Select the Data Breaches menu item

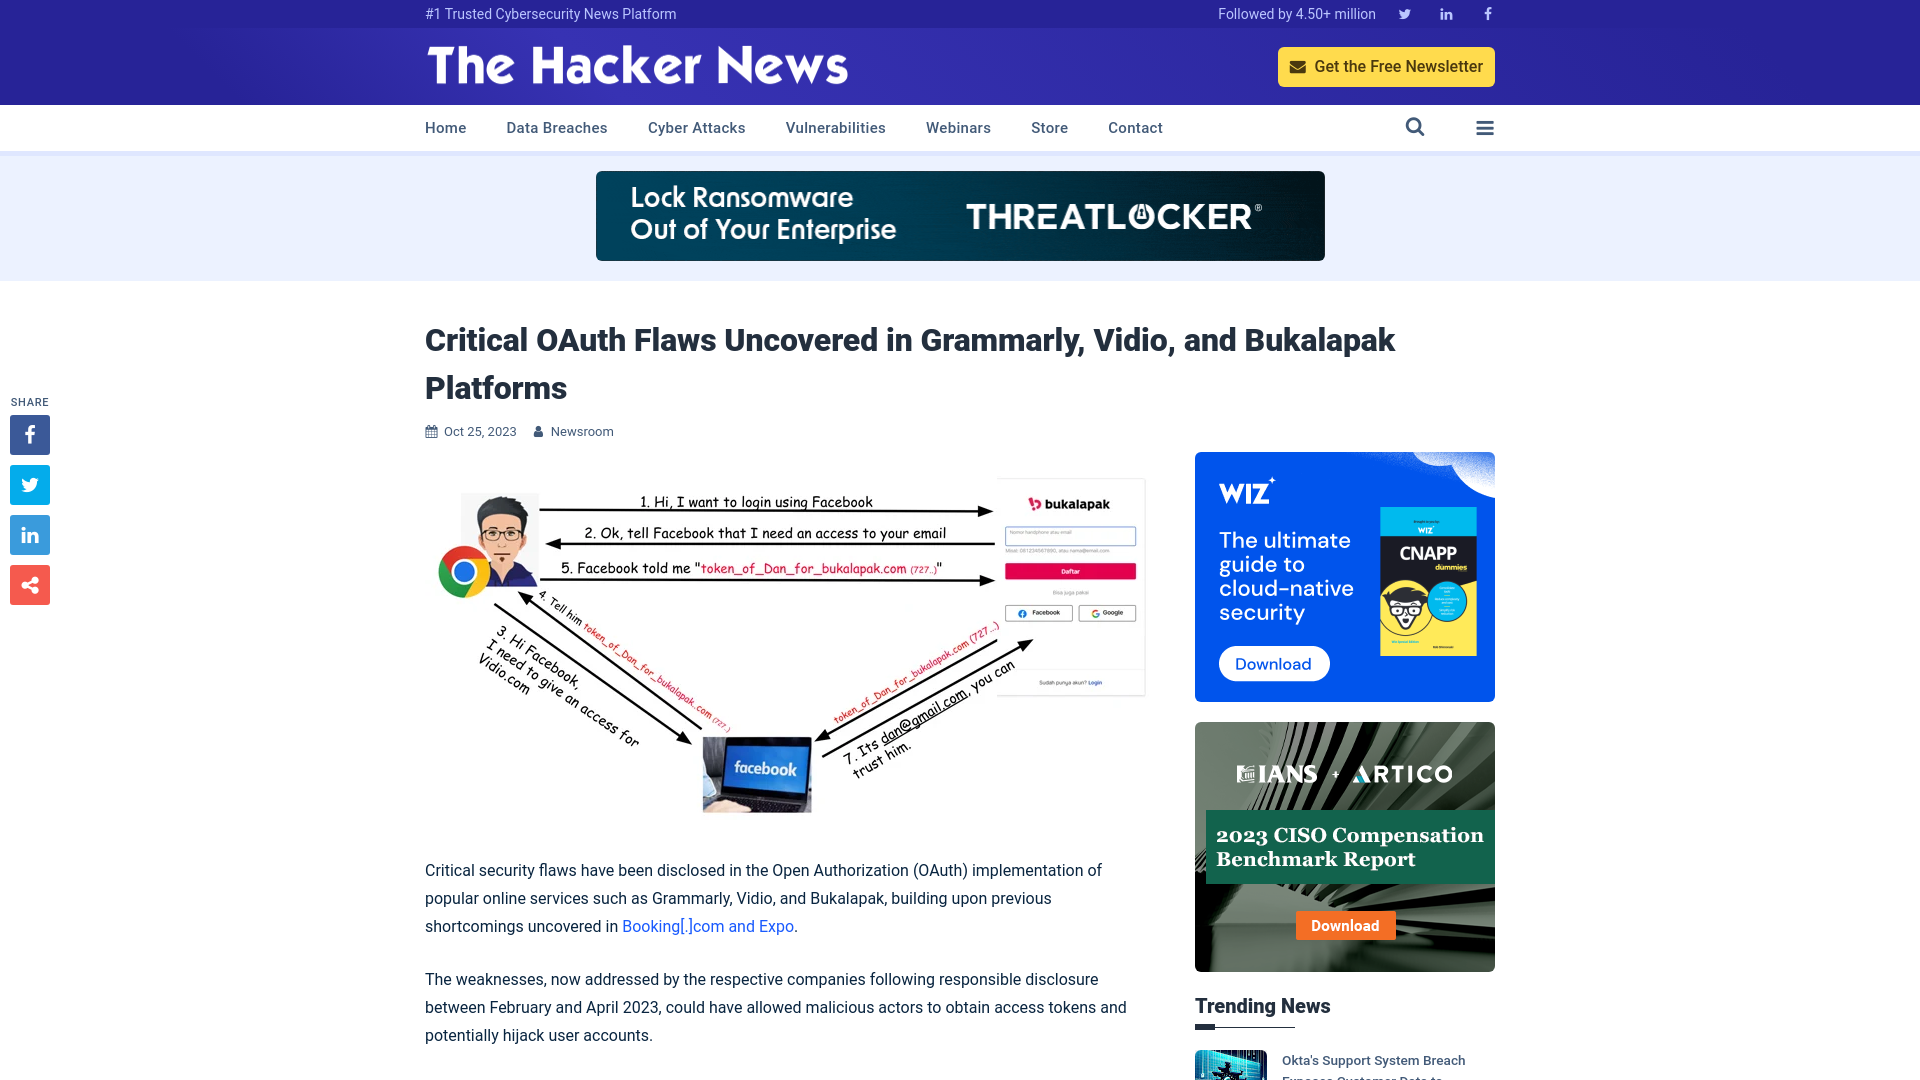pos(556,128)
